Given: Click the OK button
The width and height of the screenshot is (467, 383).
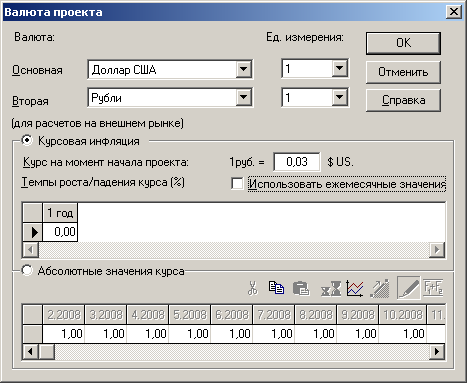Looking at the screenshot, I should click(x=403, y=43).
